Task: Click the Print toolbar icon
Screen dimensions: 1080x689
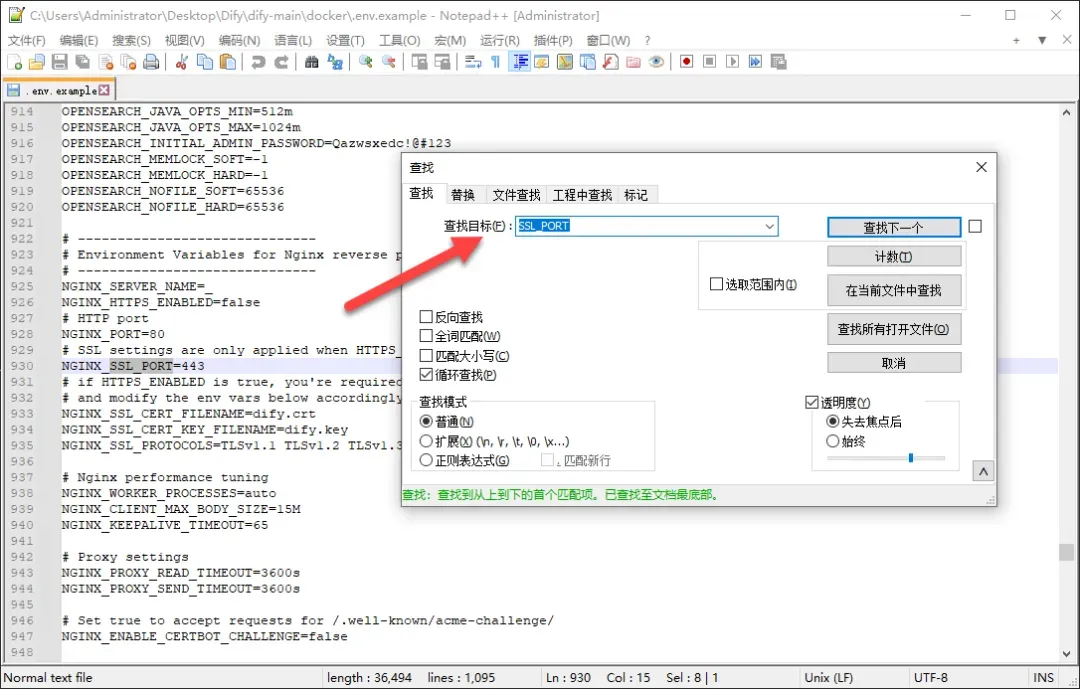Action: tap(151, 62)
